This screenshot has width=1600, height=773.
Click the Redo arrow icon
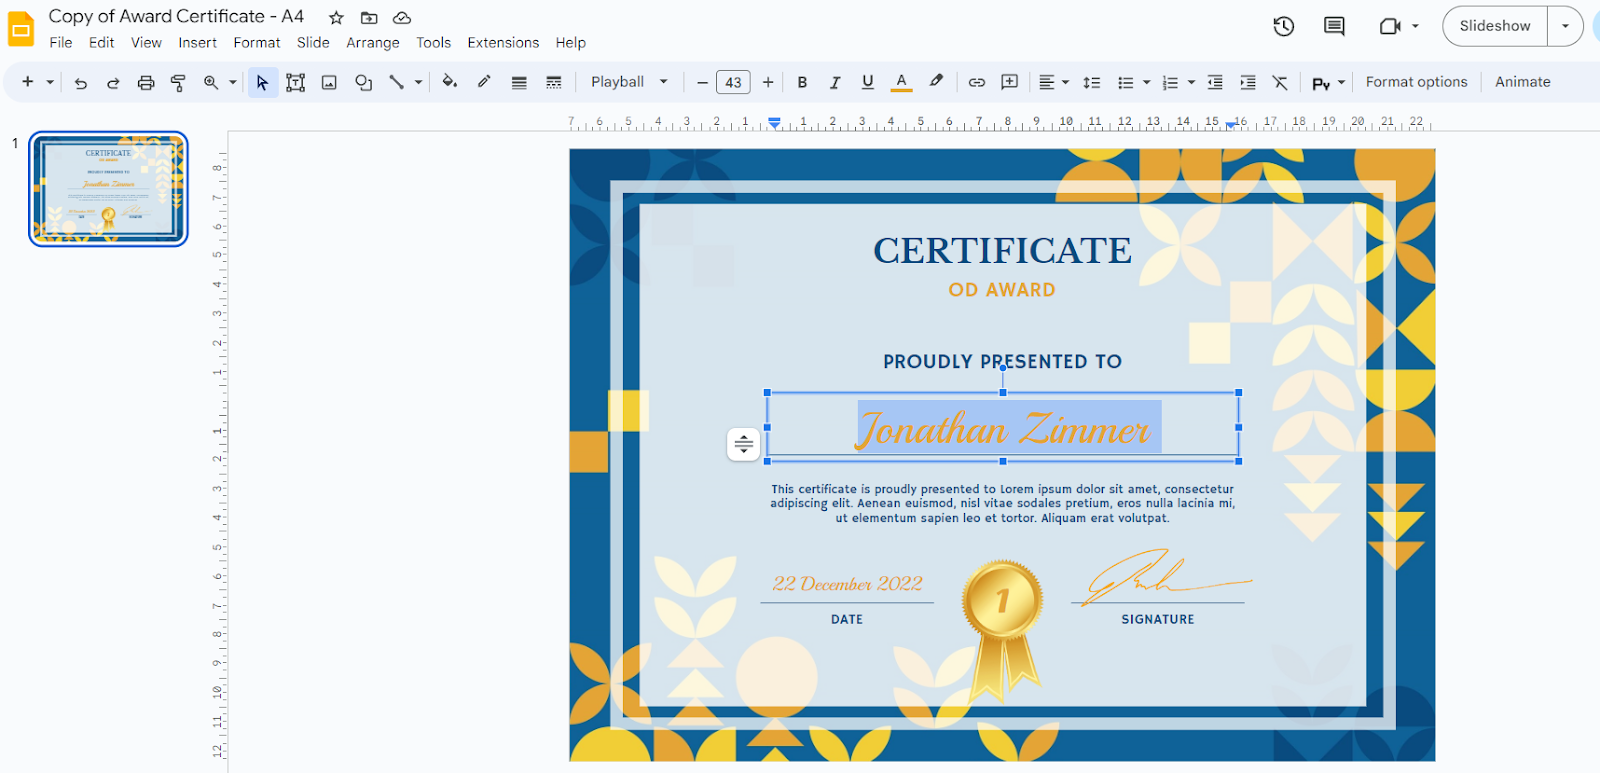point(113,83)
